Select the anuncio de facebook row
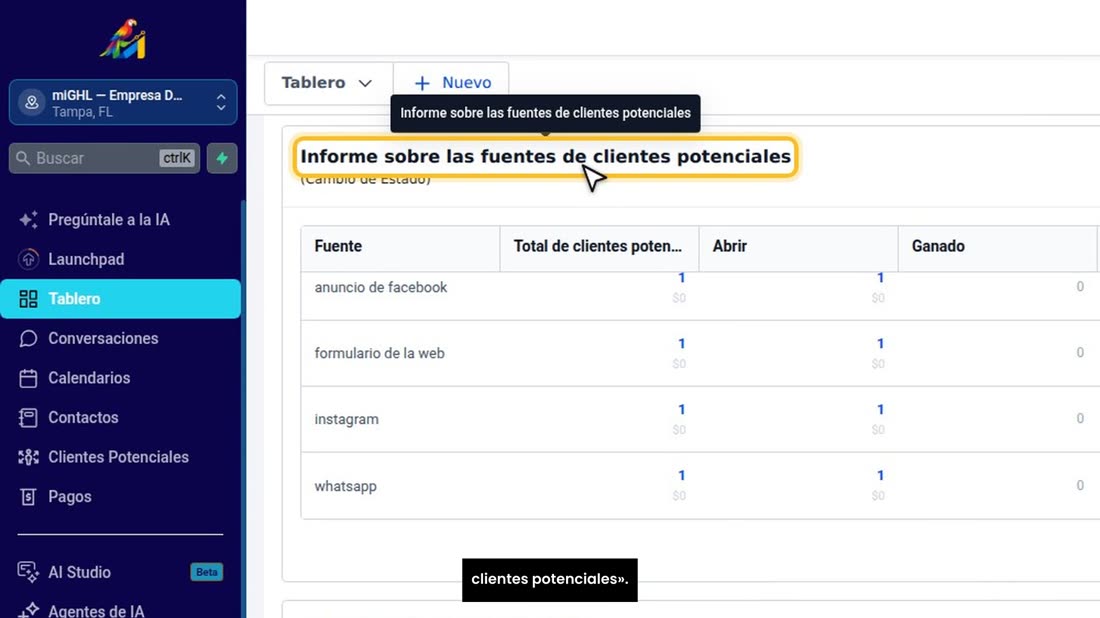 (700, 295)
